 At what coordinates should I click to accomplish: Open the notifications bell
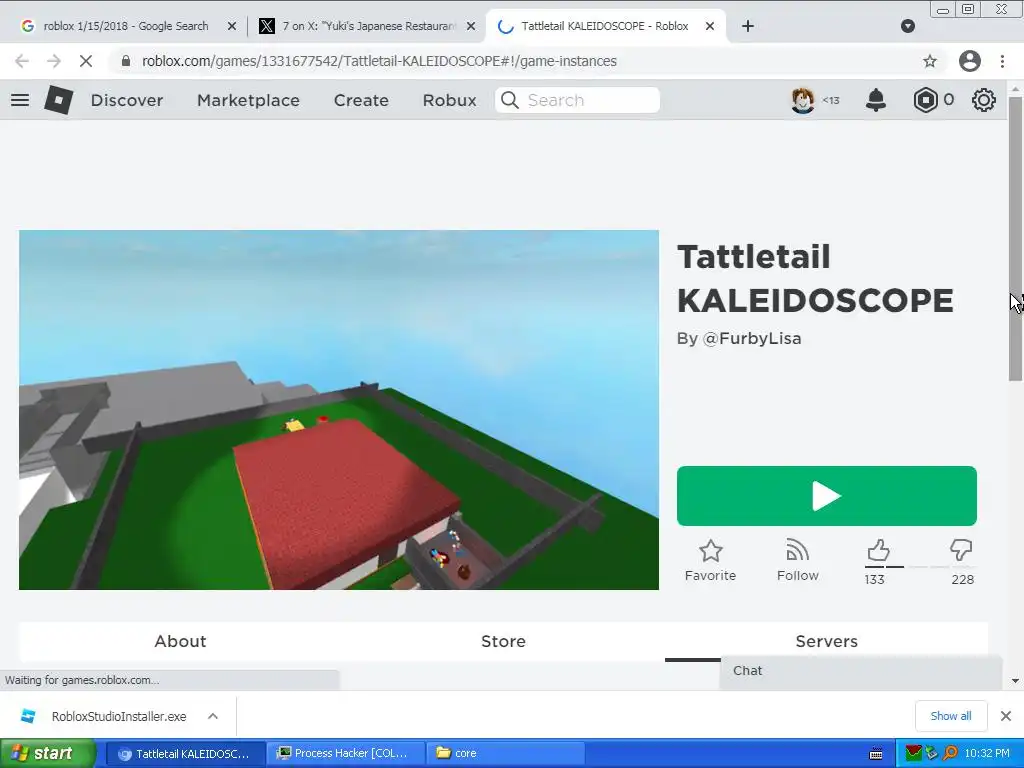(x=876, y=100)
